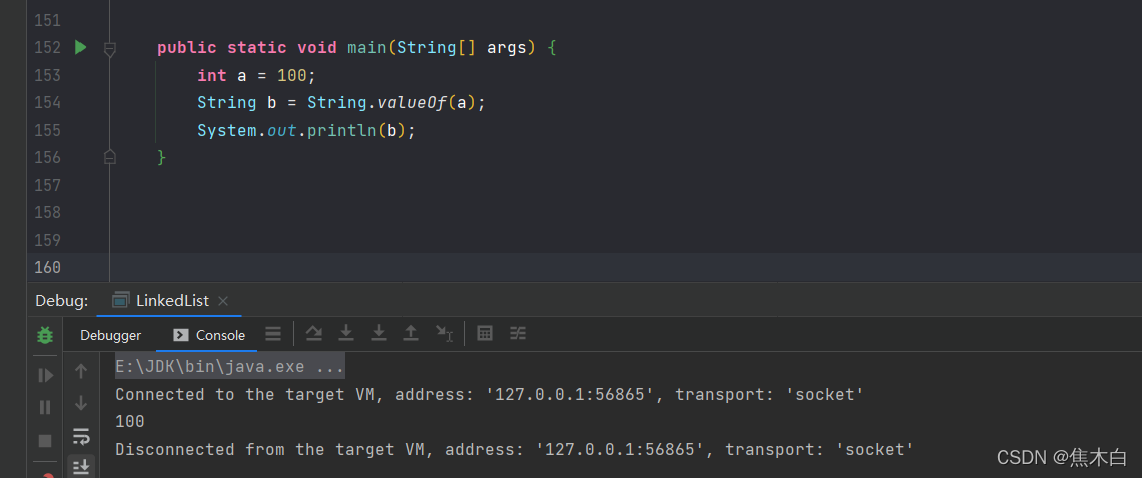
Task: Click the green run gutter icon beside main
Action: tap(81, 47)
